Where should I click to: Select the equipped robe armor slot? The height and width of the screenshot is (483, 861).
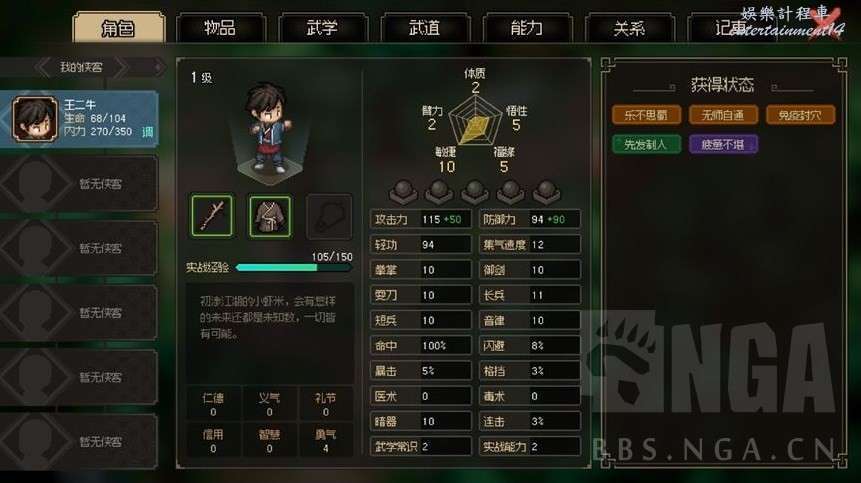pyautogui.click(x=270, y=216)
